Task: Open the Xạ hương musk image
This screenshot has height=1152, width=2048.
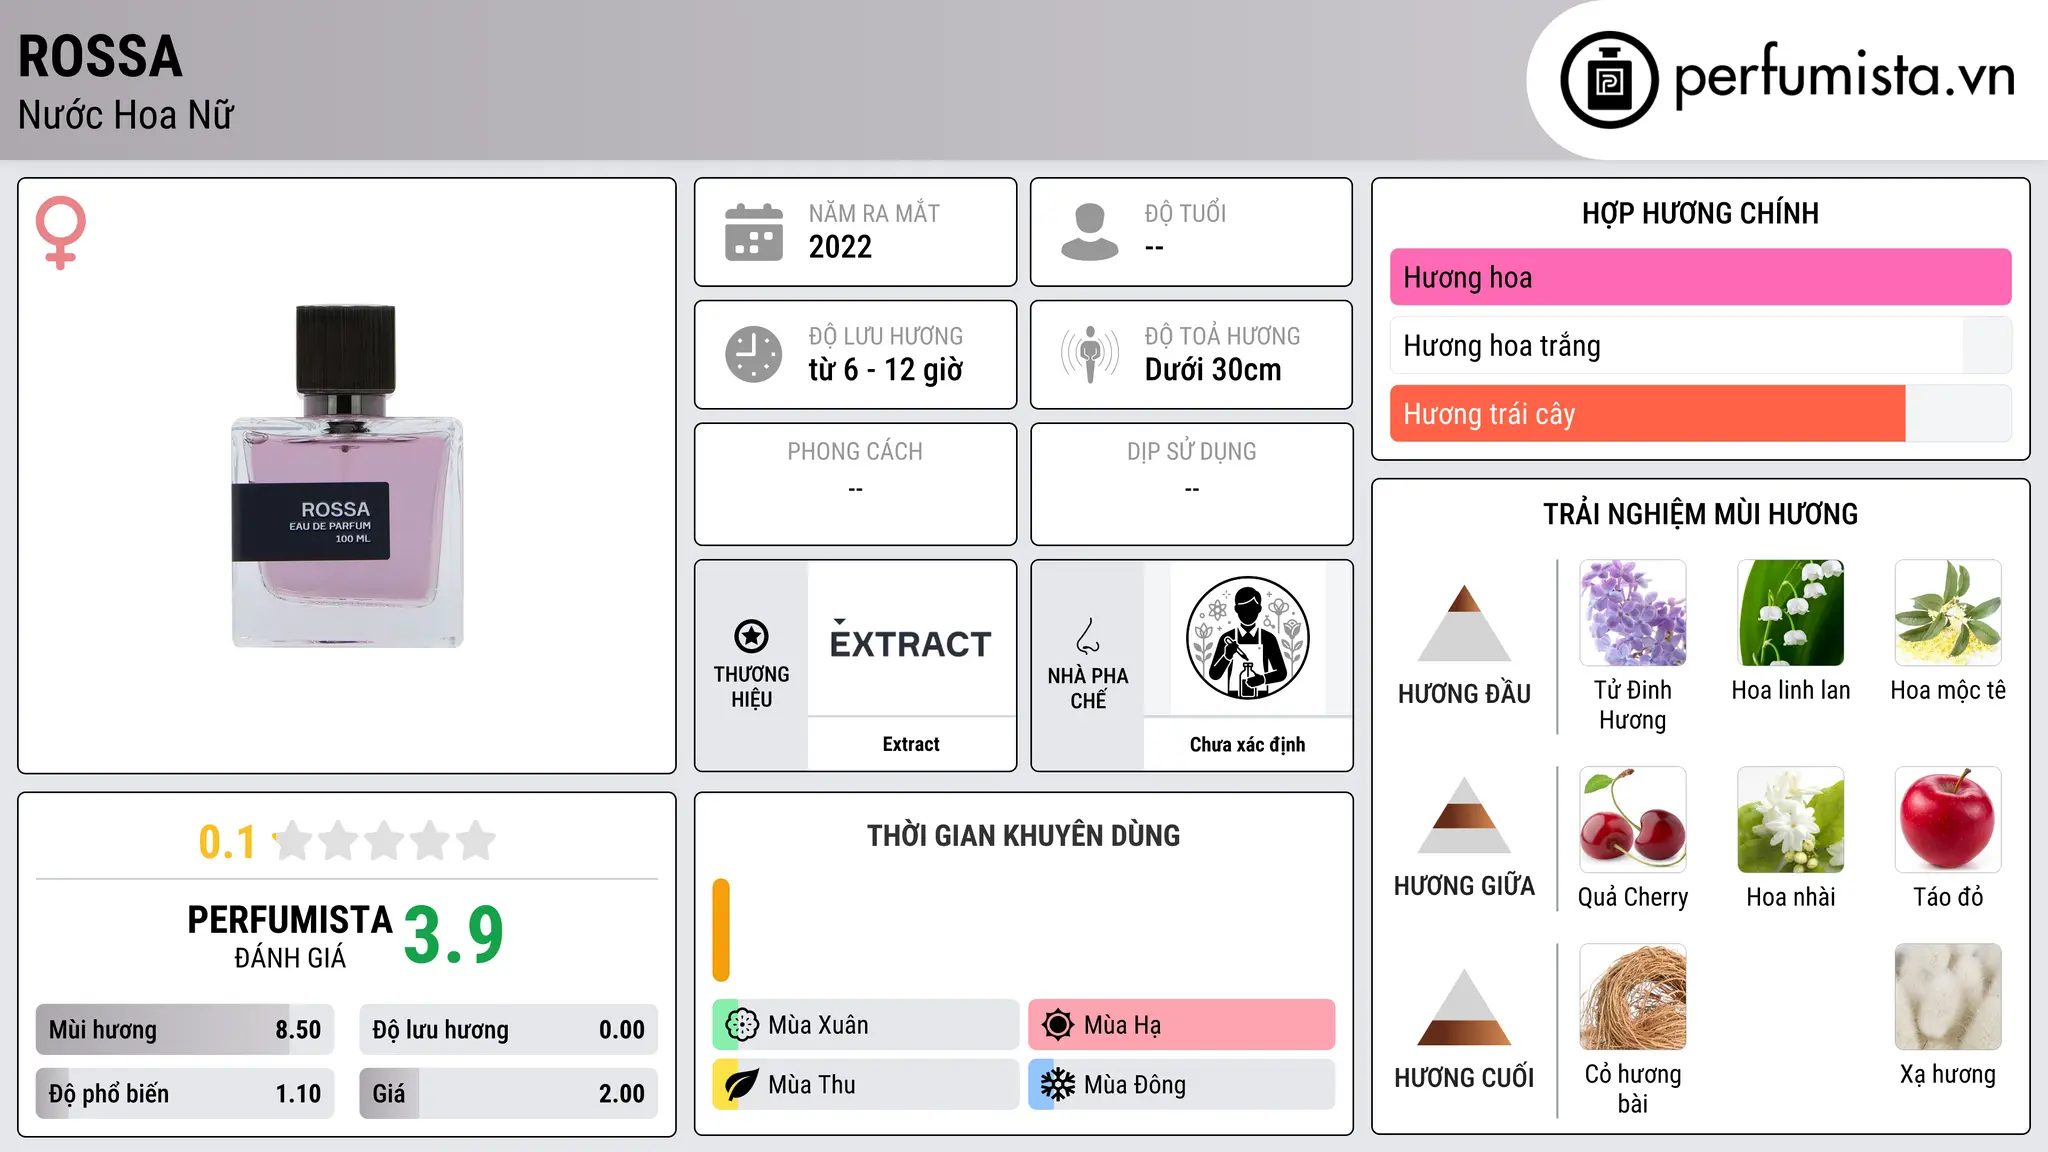Action: click(1948, 997)
